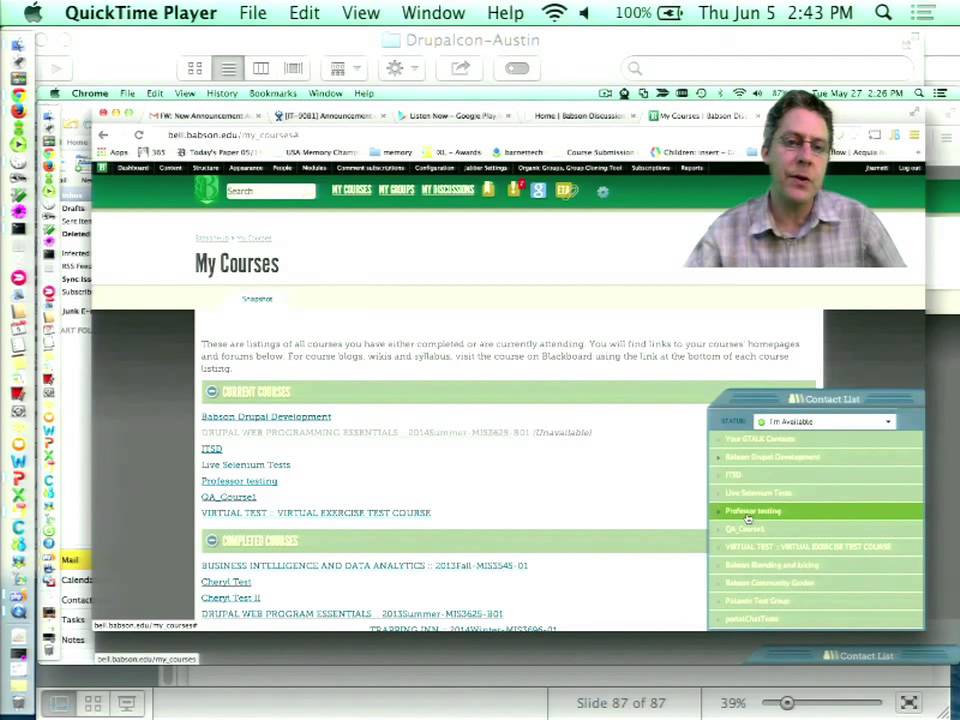Click the fit-to-window icon at bottom right
The width and height of the screenshot is (960, 720).
[x=909, y=703]
